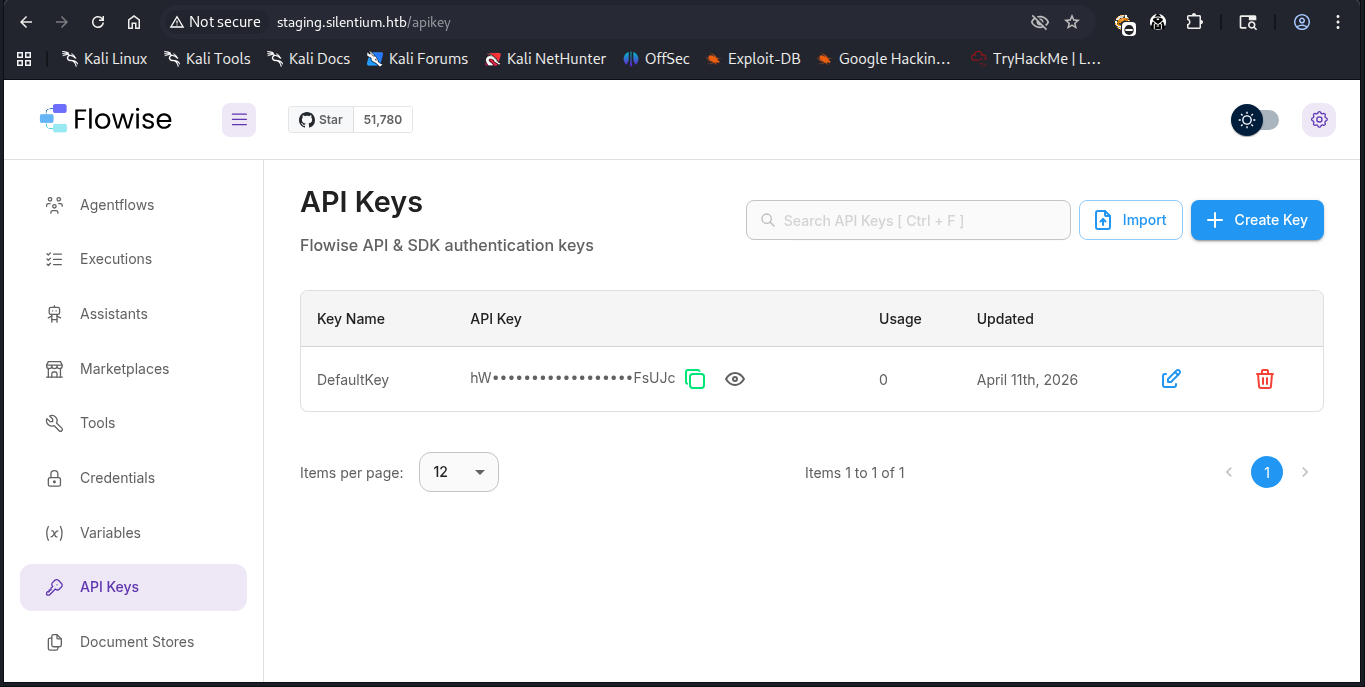Select API Keys sidebar item
The image size is (1365, 687).
click(133, 587)
